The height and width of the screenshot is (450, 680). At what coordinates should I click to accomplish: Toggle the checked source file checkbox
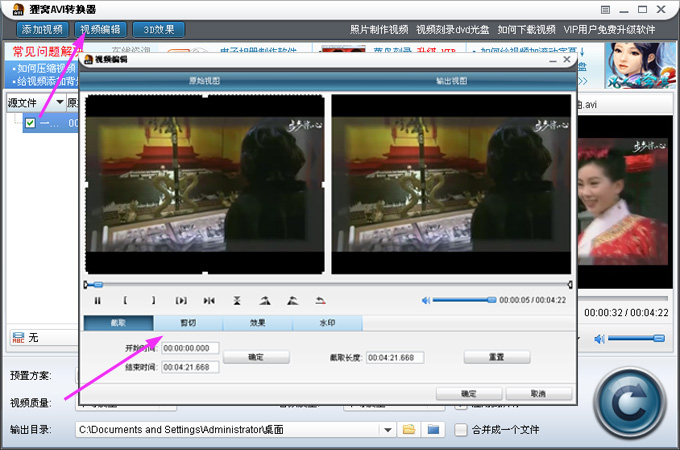pos(30,123)
